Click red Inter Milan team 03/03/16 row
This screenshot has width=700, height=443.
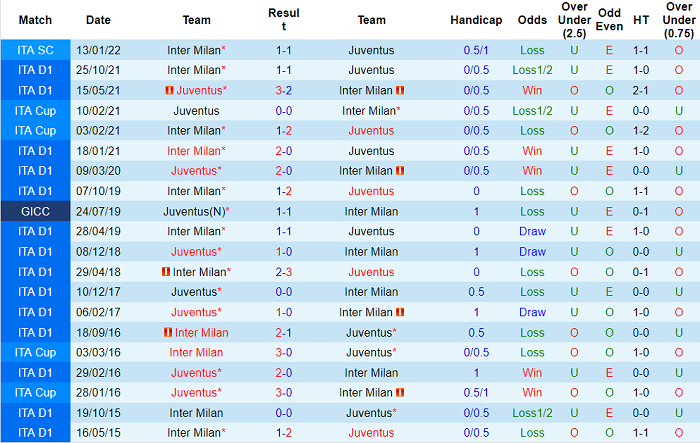click(x=196, y=352)
